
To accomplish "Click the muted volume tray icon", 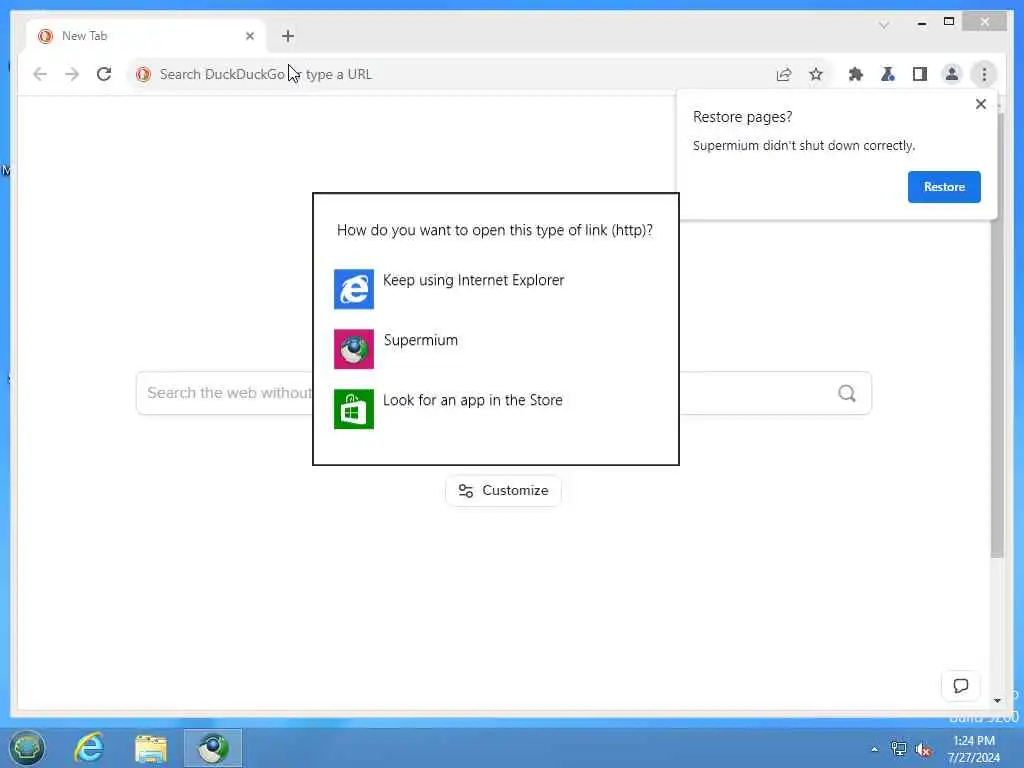I will tap(923, 750).
